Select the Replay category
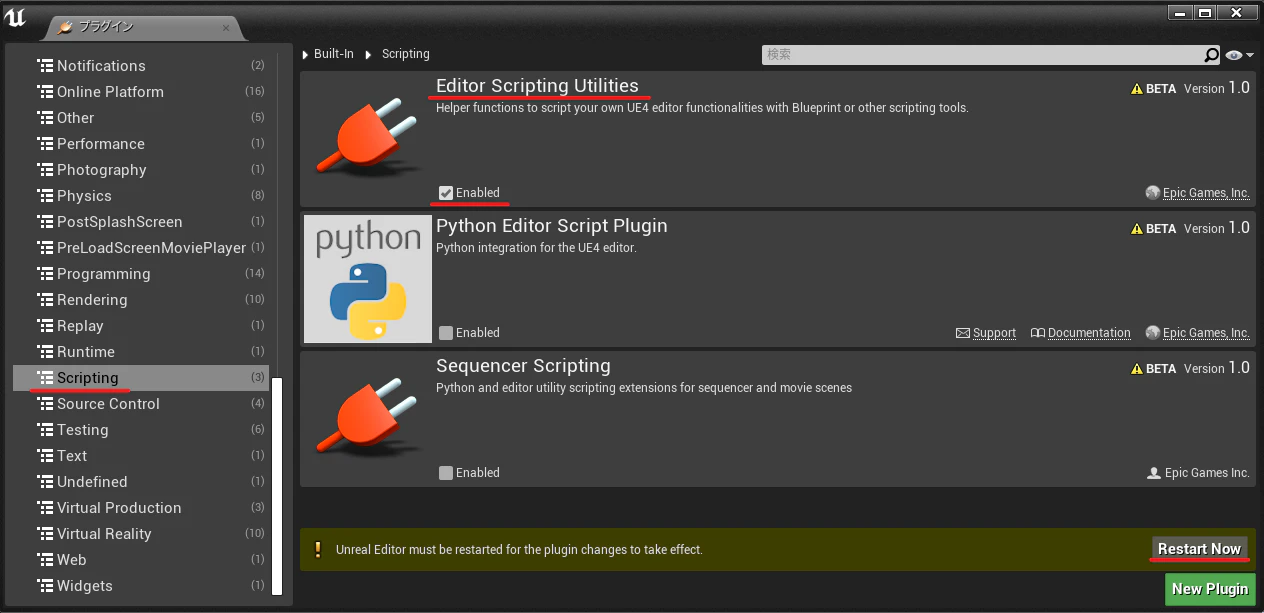Screen dimensions: 1264x613 pos(141,326)
